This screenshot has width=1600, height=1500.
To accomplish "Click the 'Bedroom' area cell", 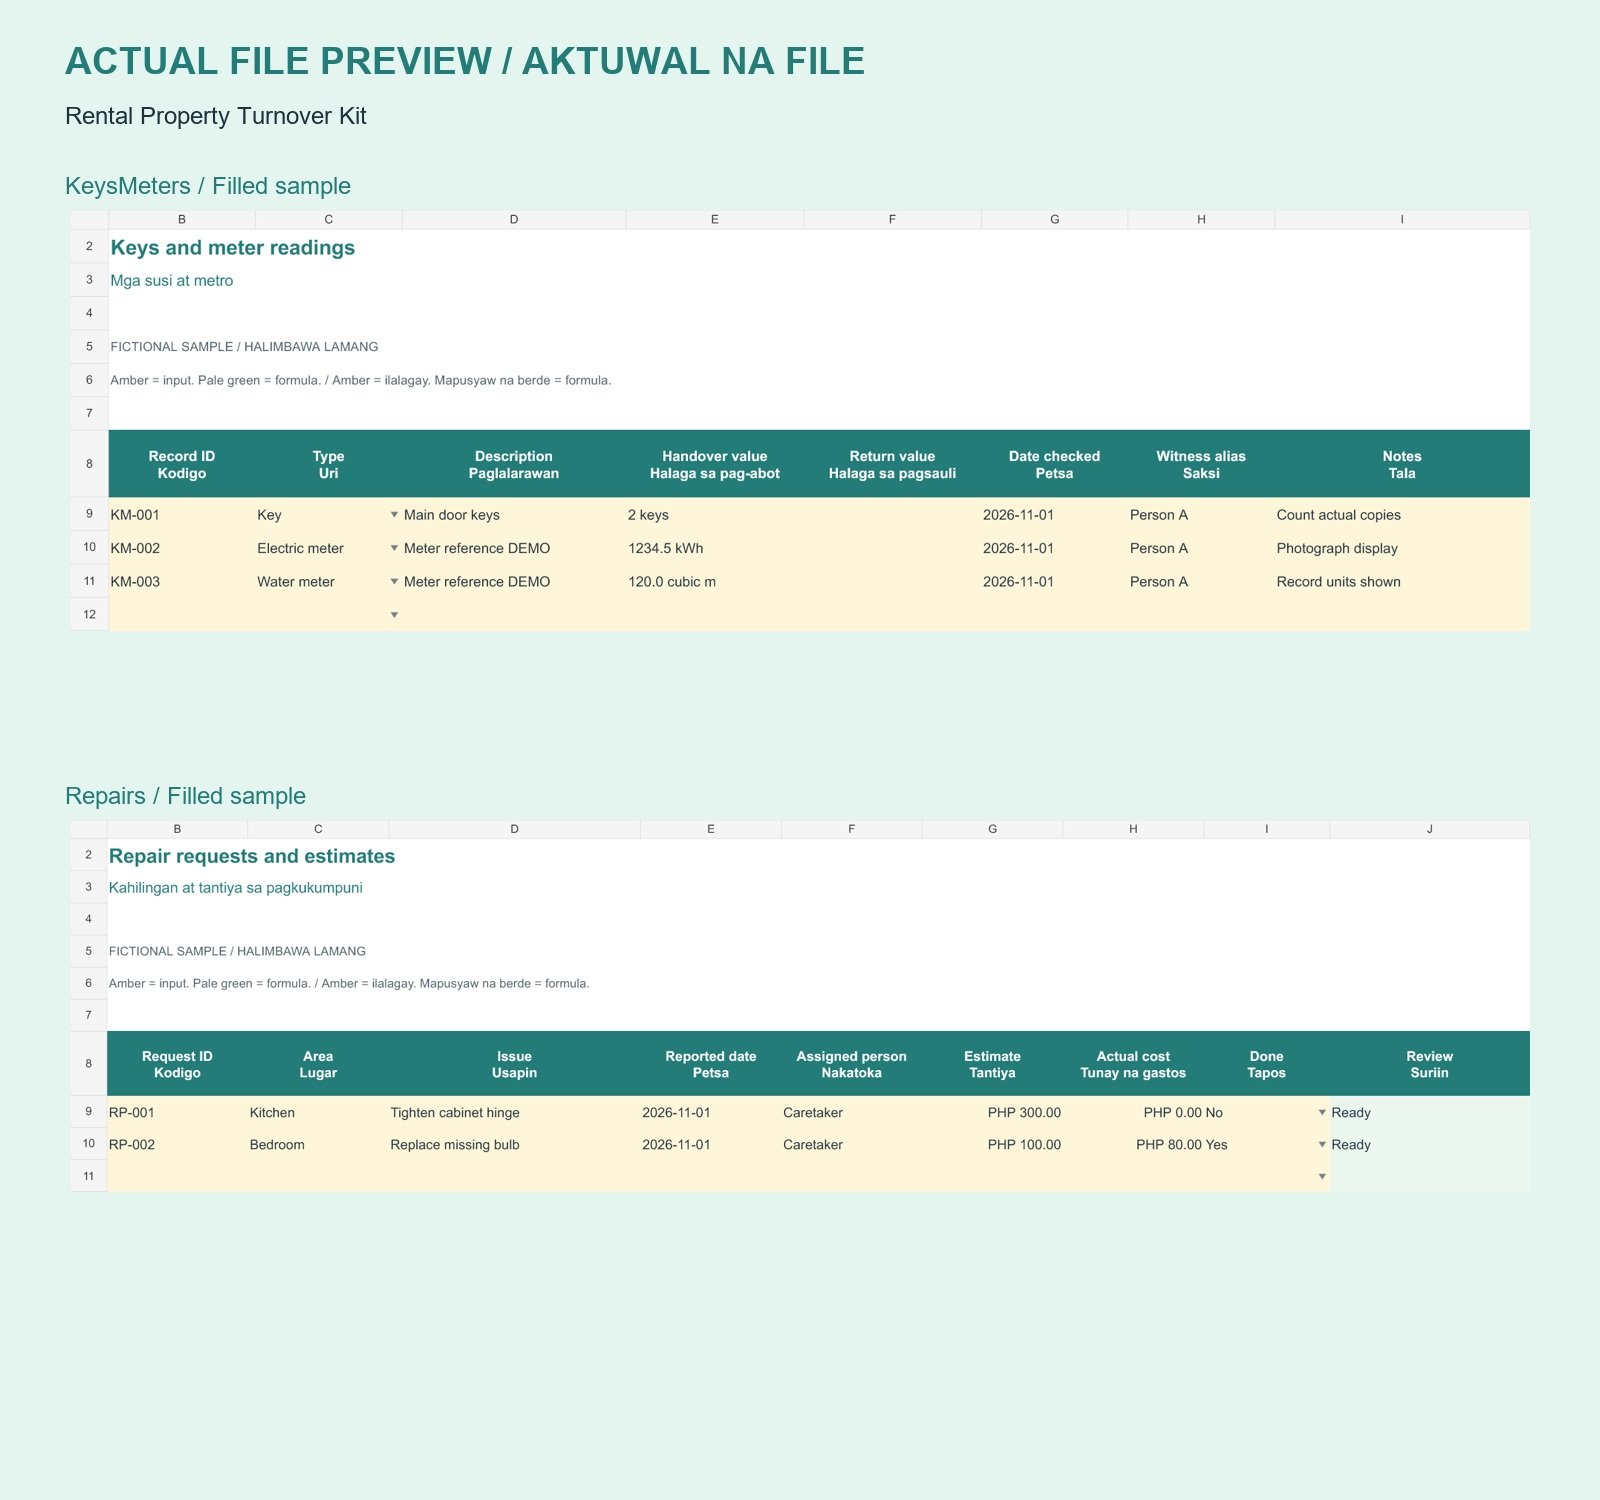I will coord(318,1145).
